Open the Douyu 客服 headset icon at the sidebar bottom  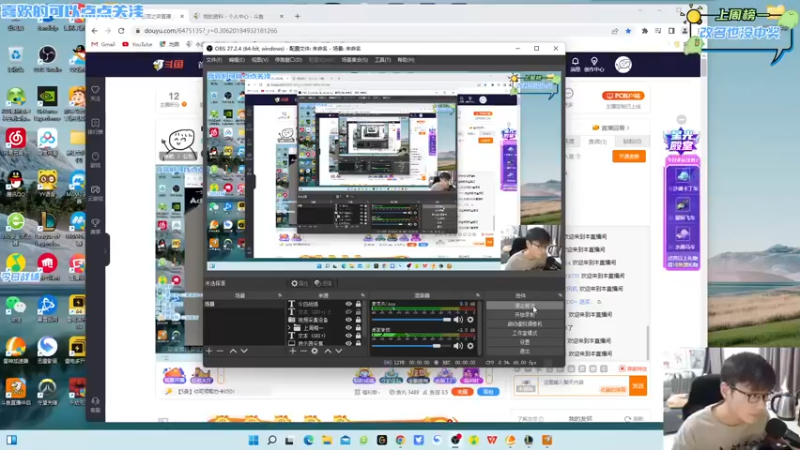tap(95, 404)
